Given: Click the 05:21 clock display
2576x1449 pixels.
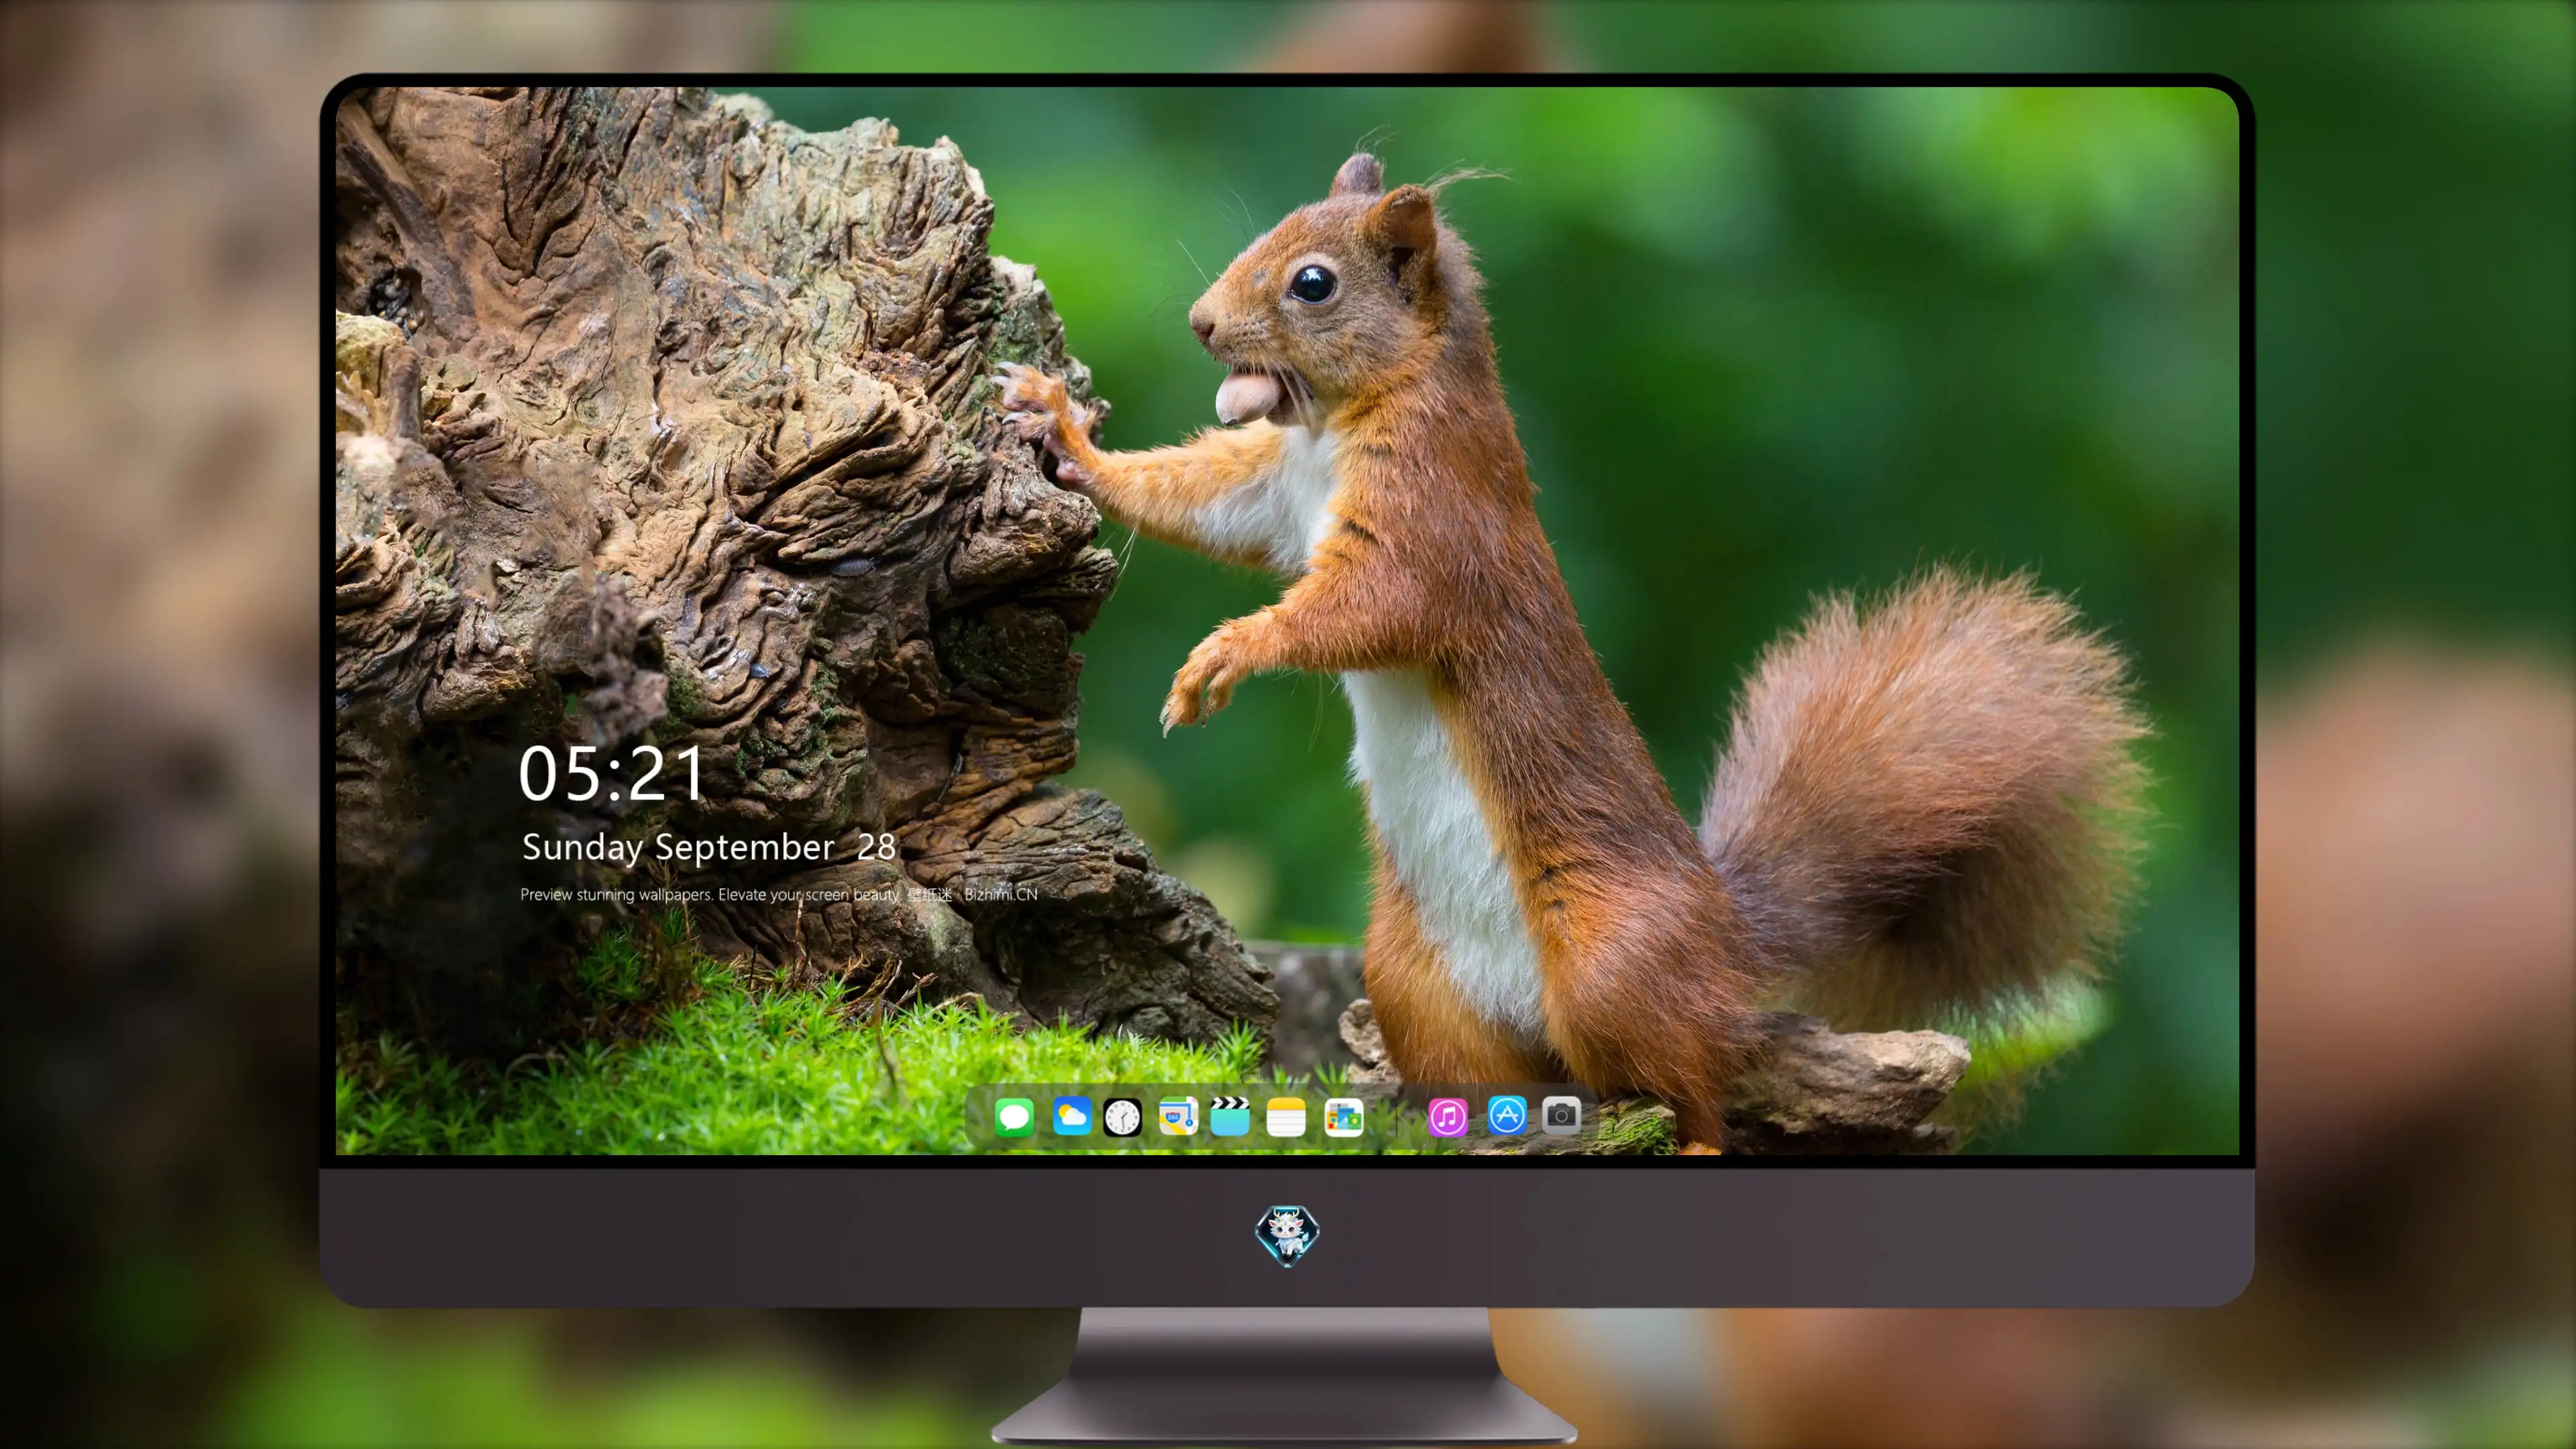Looking at the screenshot, I should click(x=612, y=774).
